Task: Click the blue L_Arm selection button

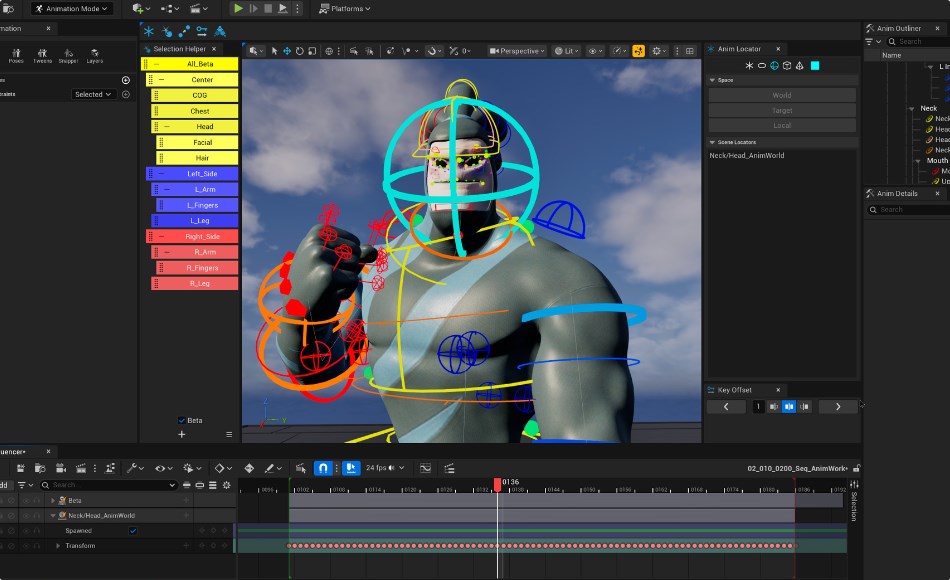Action: point(204,189)
